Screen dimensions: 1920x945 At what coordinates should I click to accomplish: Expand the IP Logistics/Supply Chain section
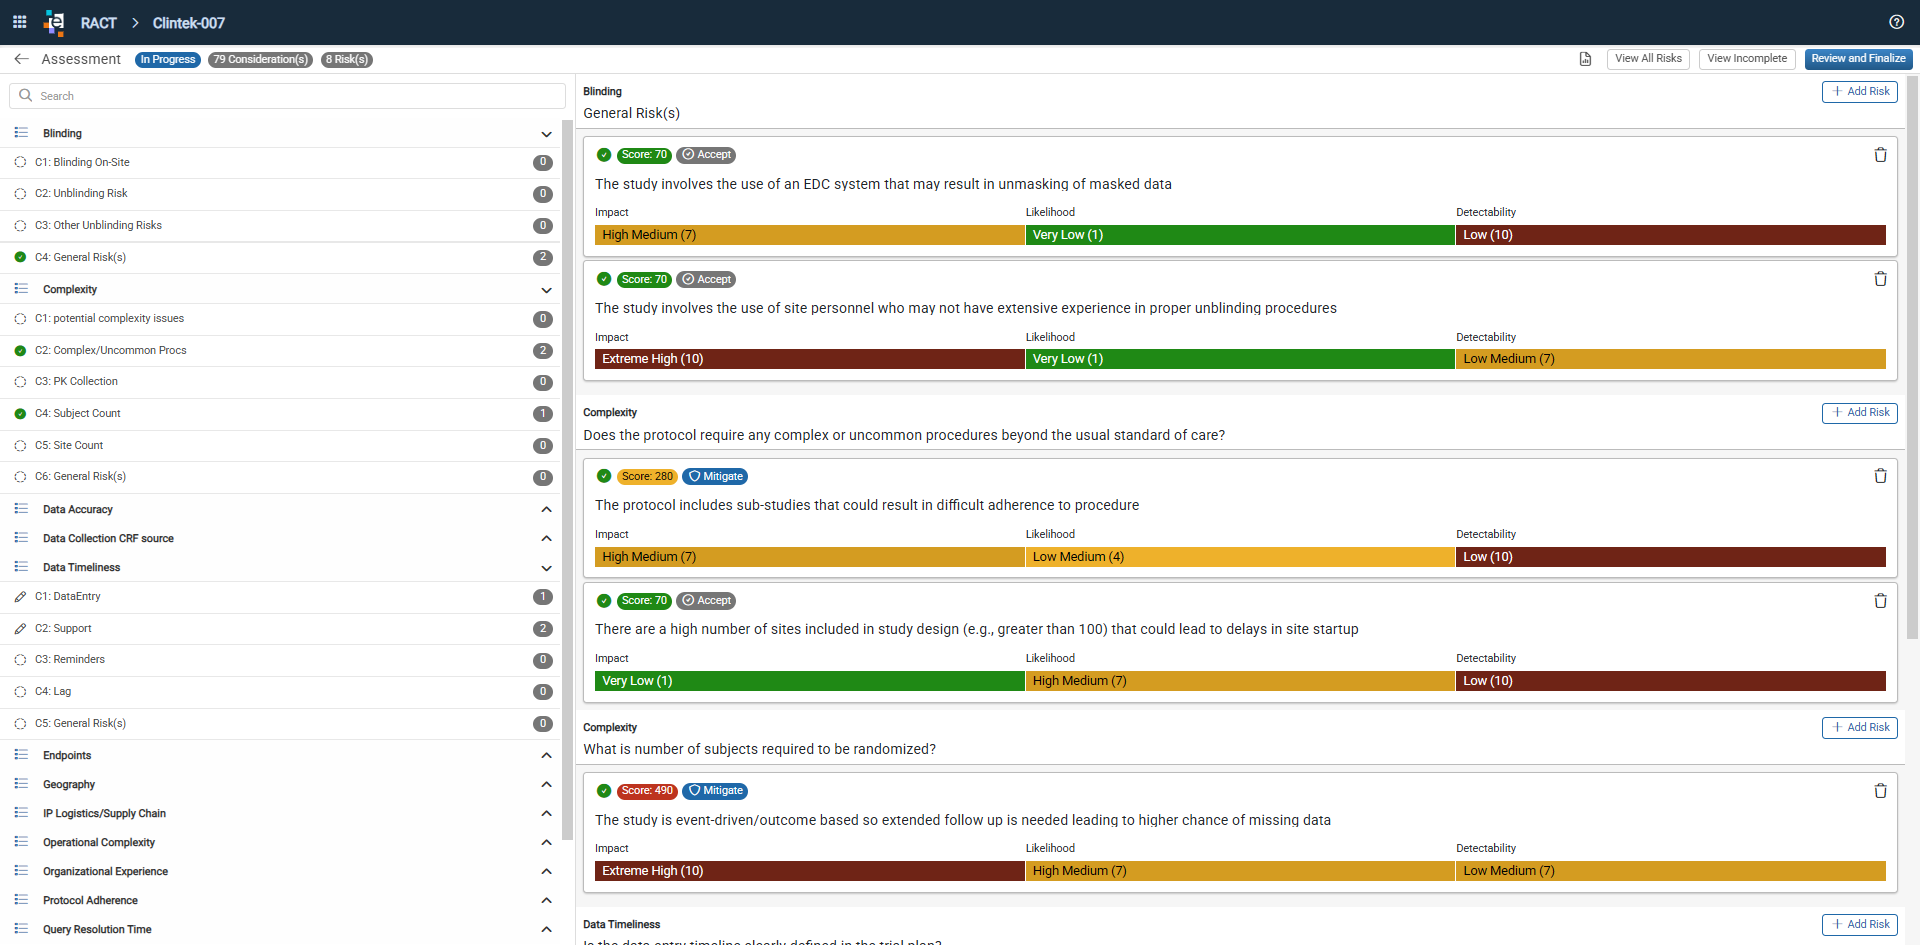(546, 814)
